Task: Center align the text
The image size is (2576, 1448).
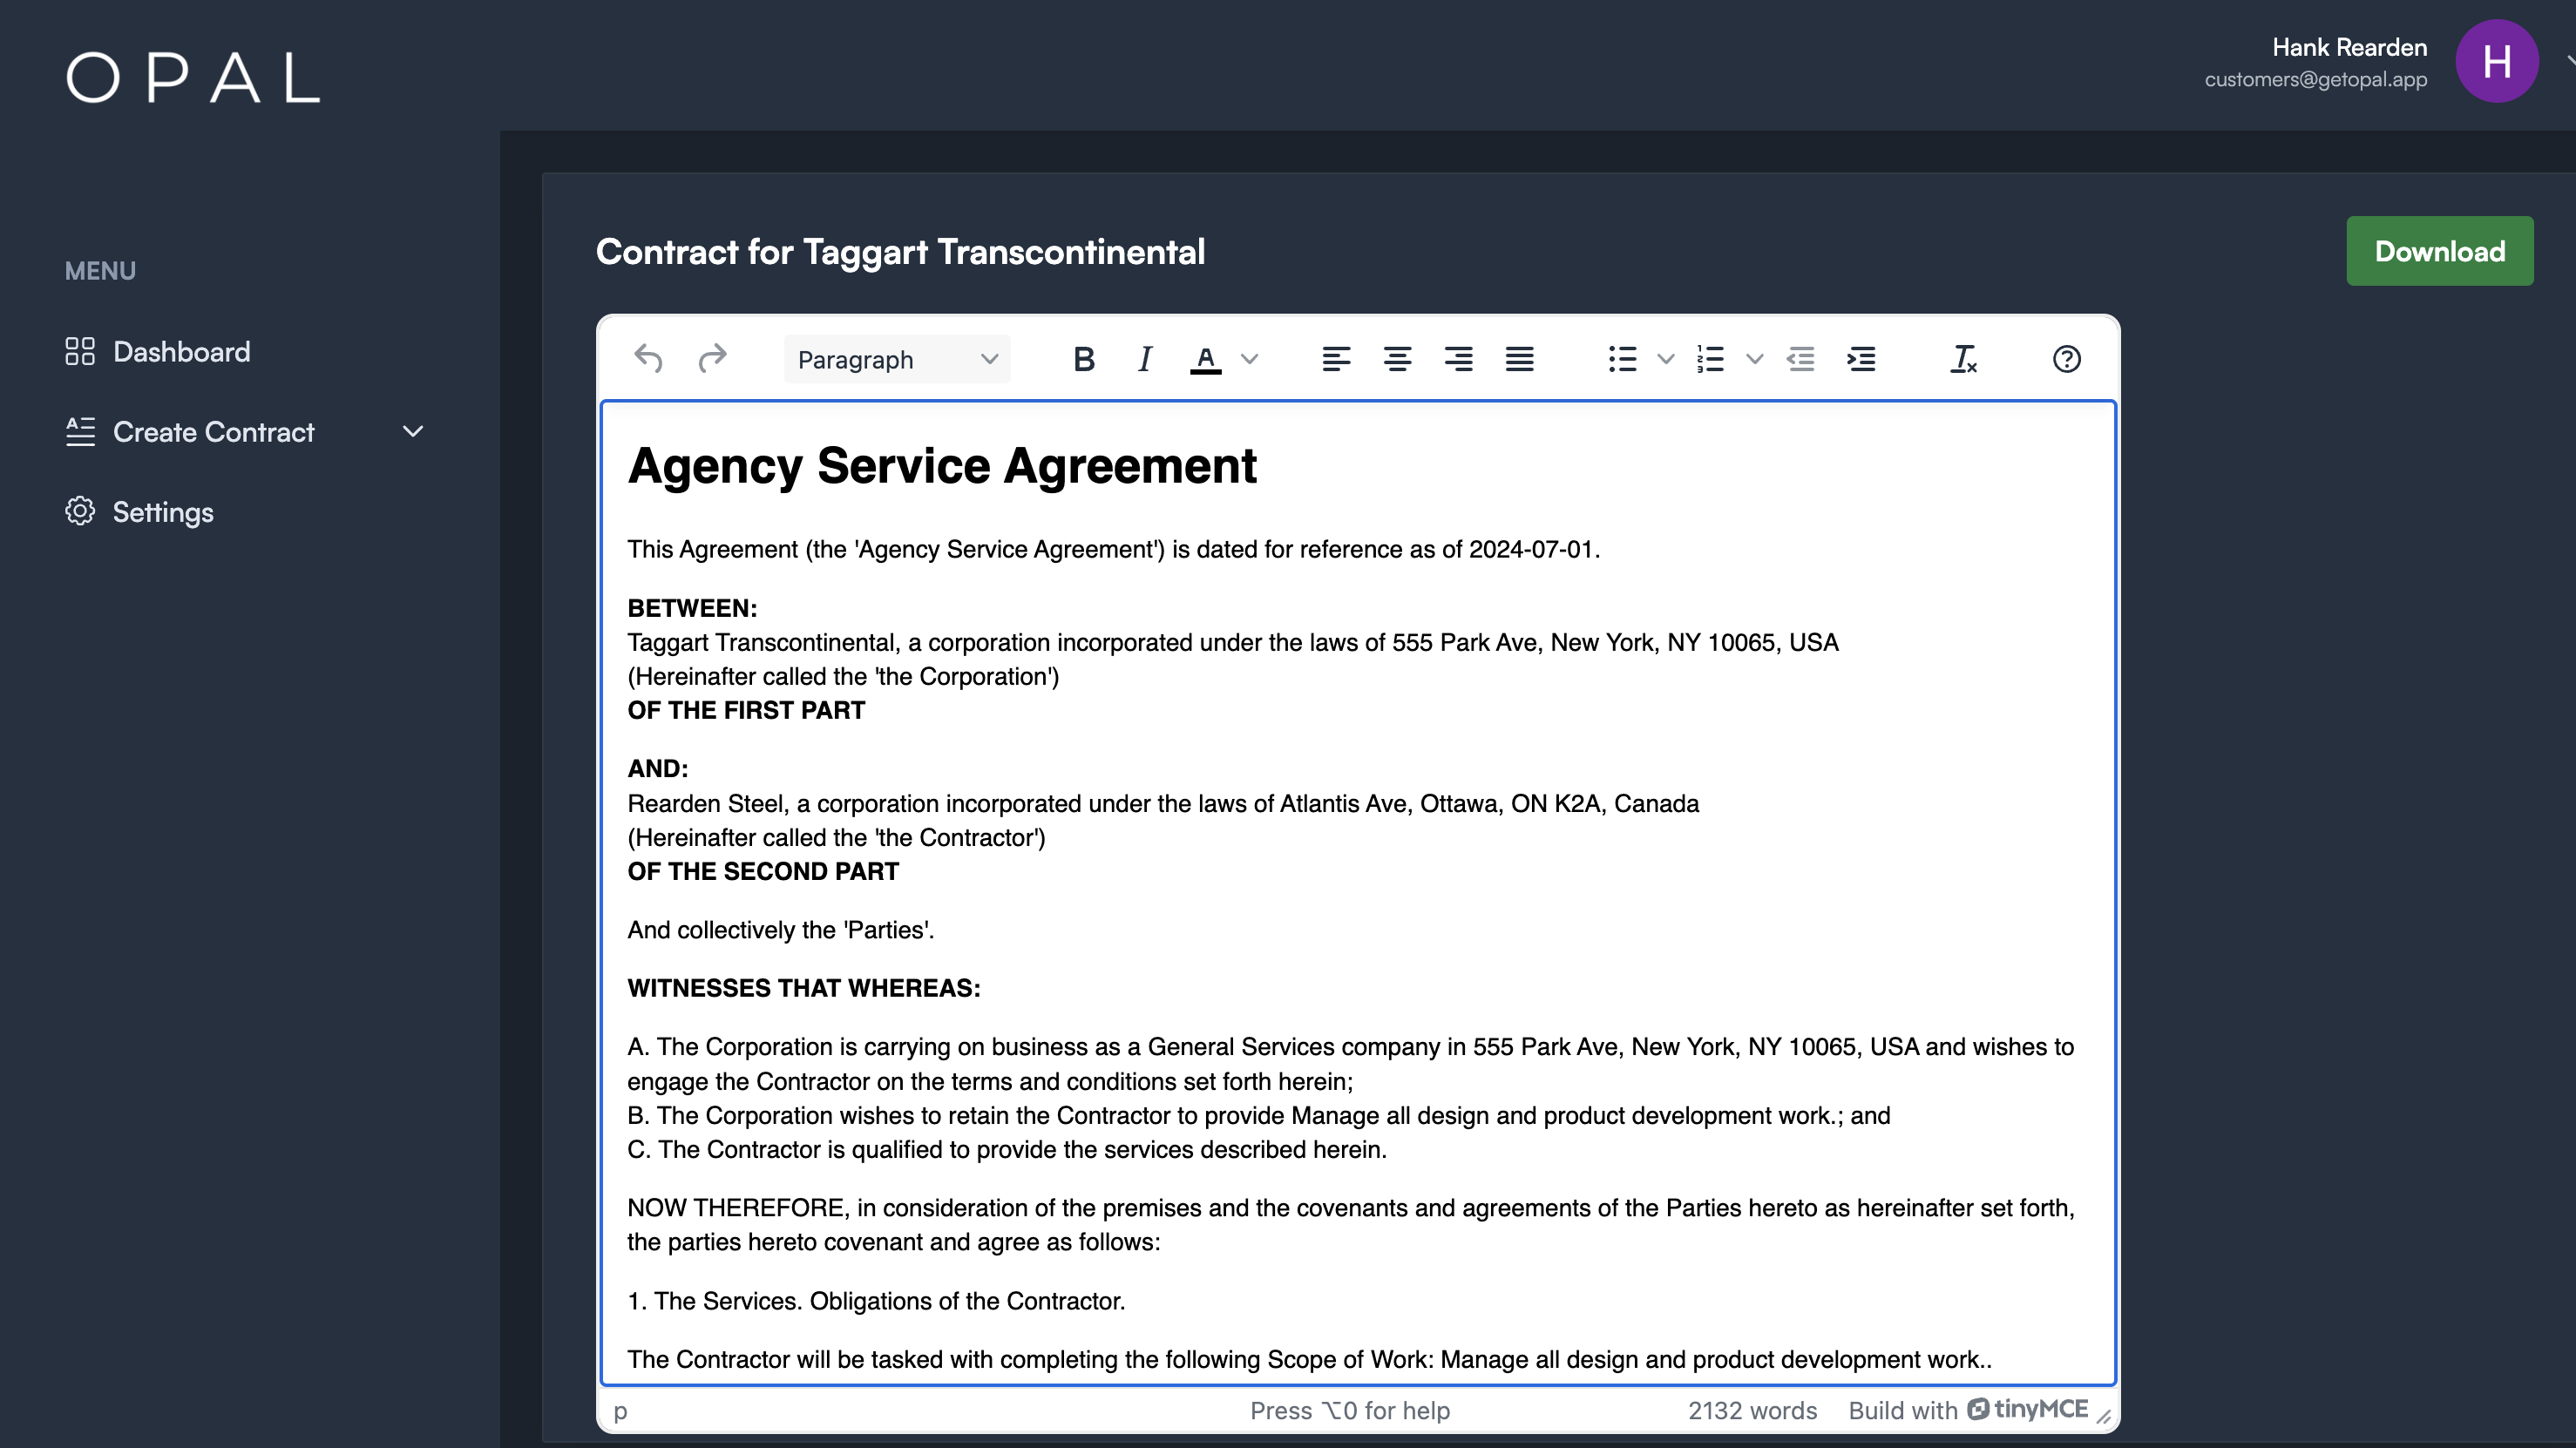Action: coord(1397,359)
